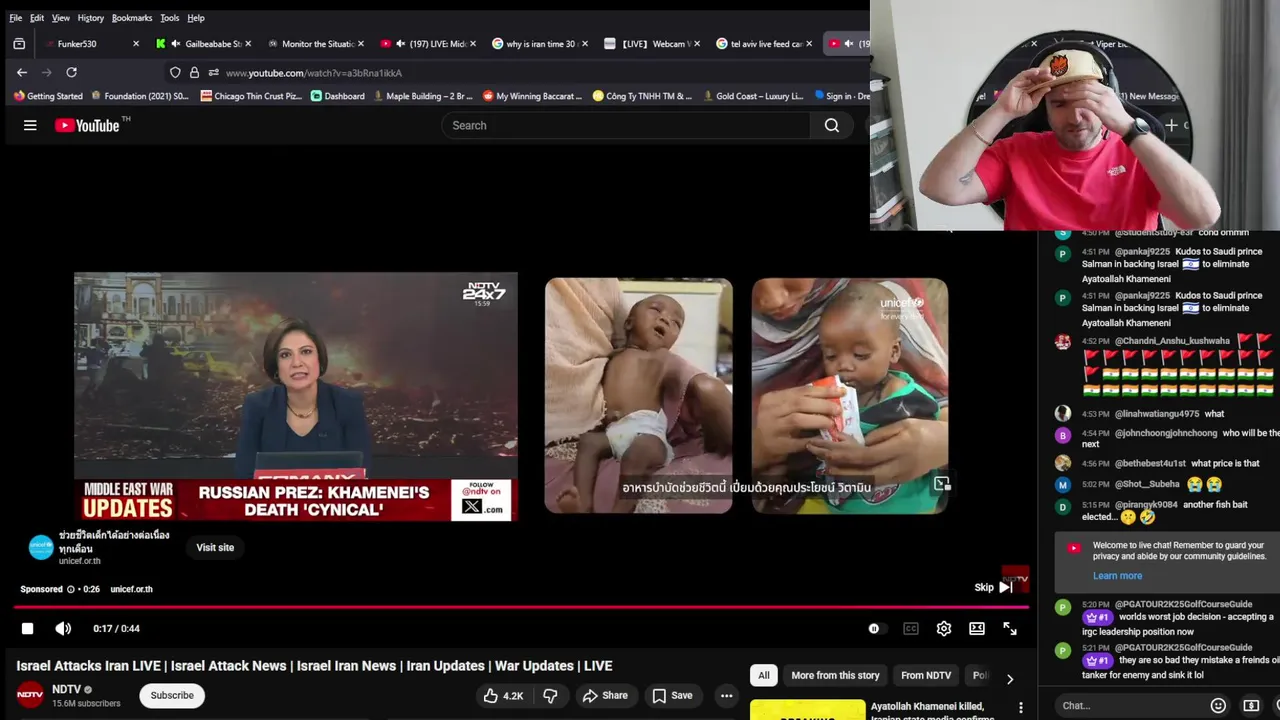
Task: Click the red ad progress bar
Action: point(520,607)
